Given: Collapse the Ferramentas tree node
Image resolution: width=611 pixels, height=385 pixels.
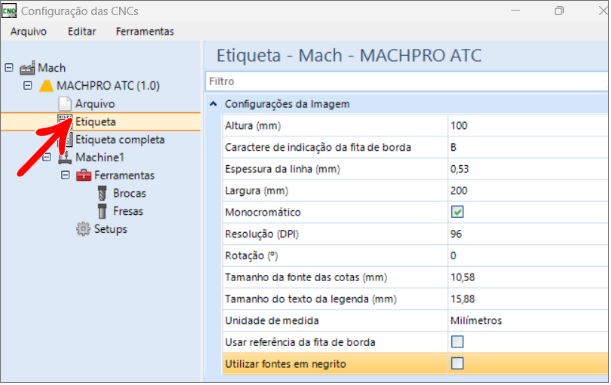Looking at the screenshot, I should [65, 175].
